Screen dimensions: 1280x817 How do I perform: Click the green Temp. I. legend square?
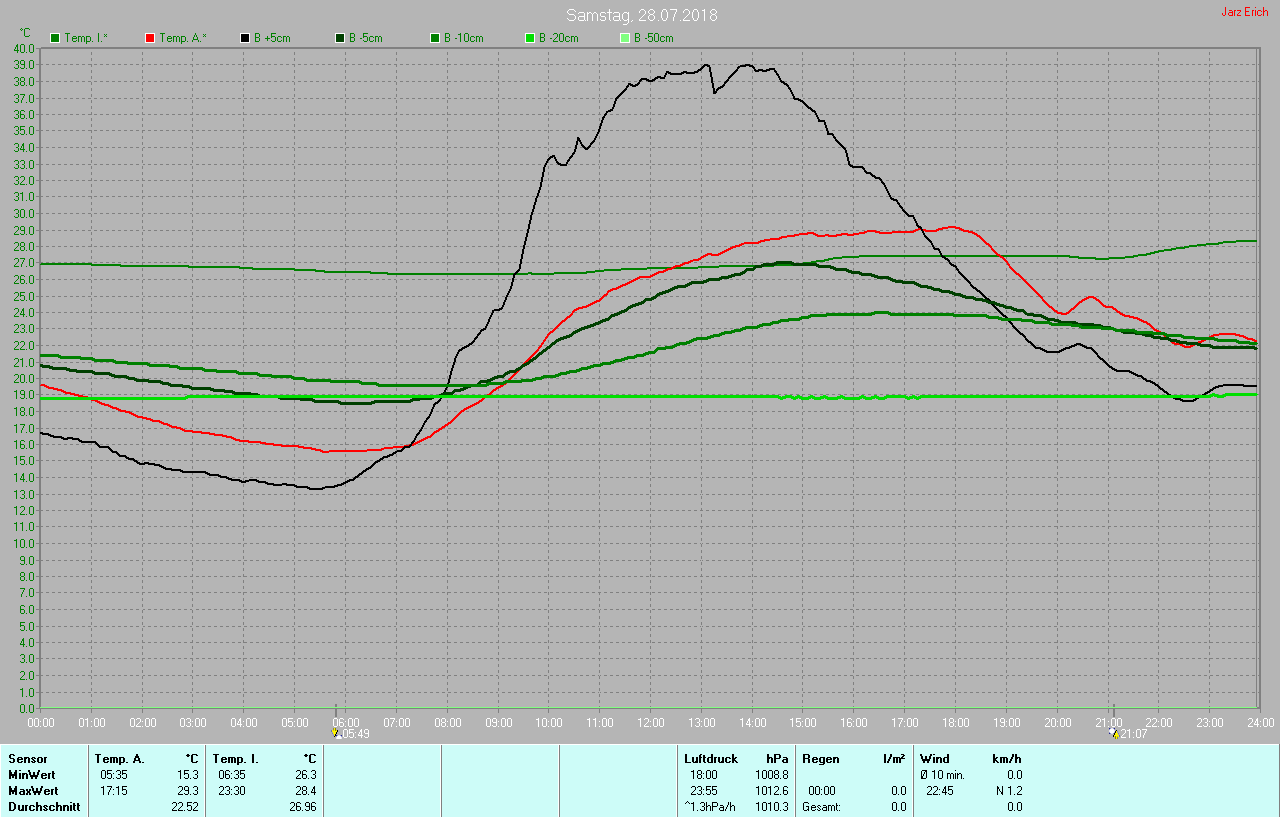pos(55,38)
